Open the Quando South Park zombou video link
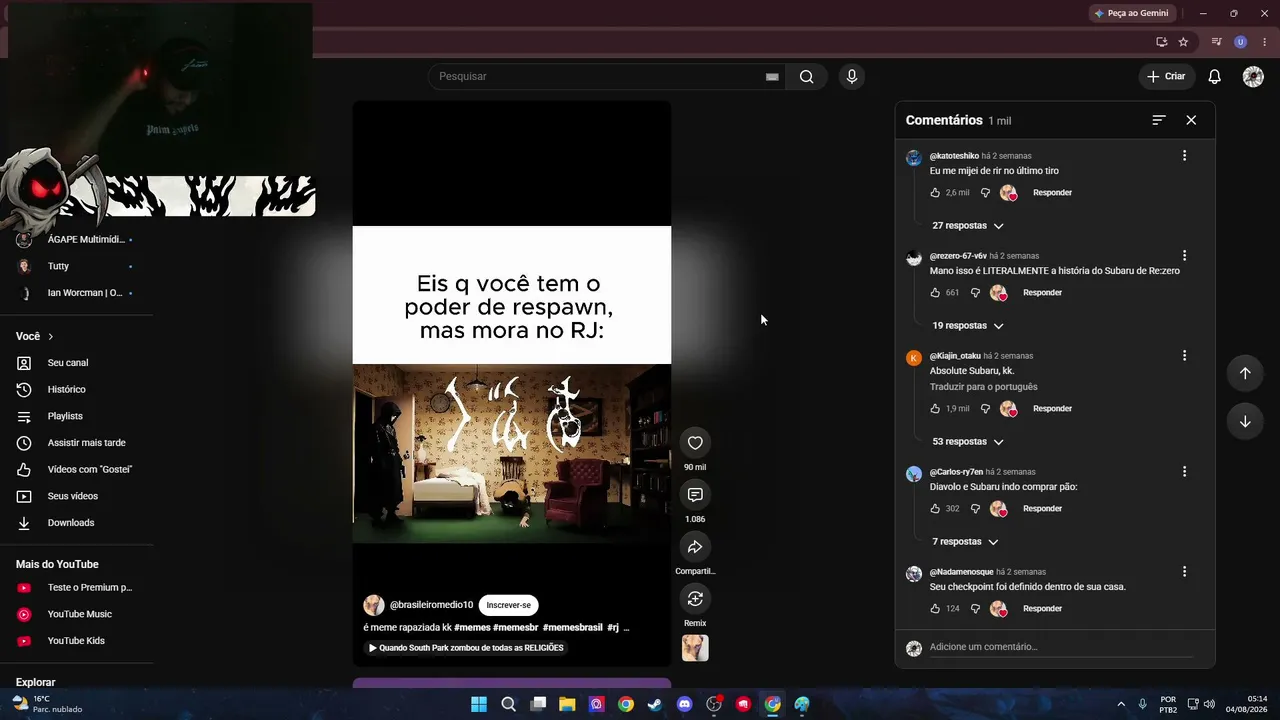Viewport: 1280px width, 720px height. [x=466, y=648]
